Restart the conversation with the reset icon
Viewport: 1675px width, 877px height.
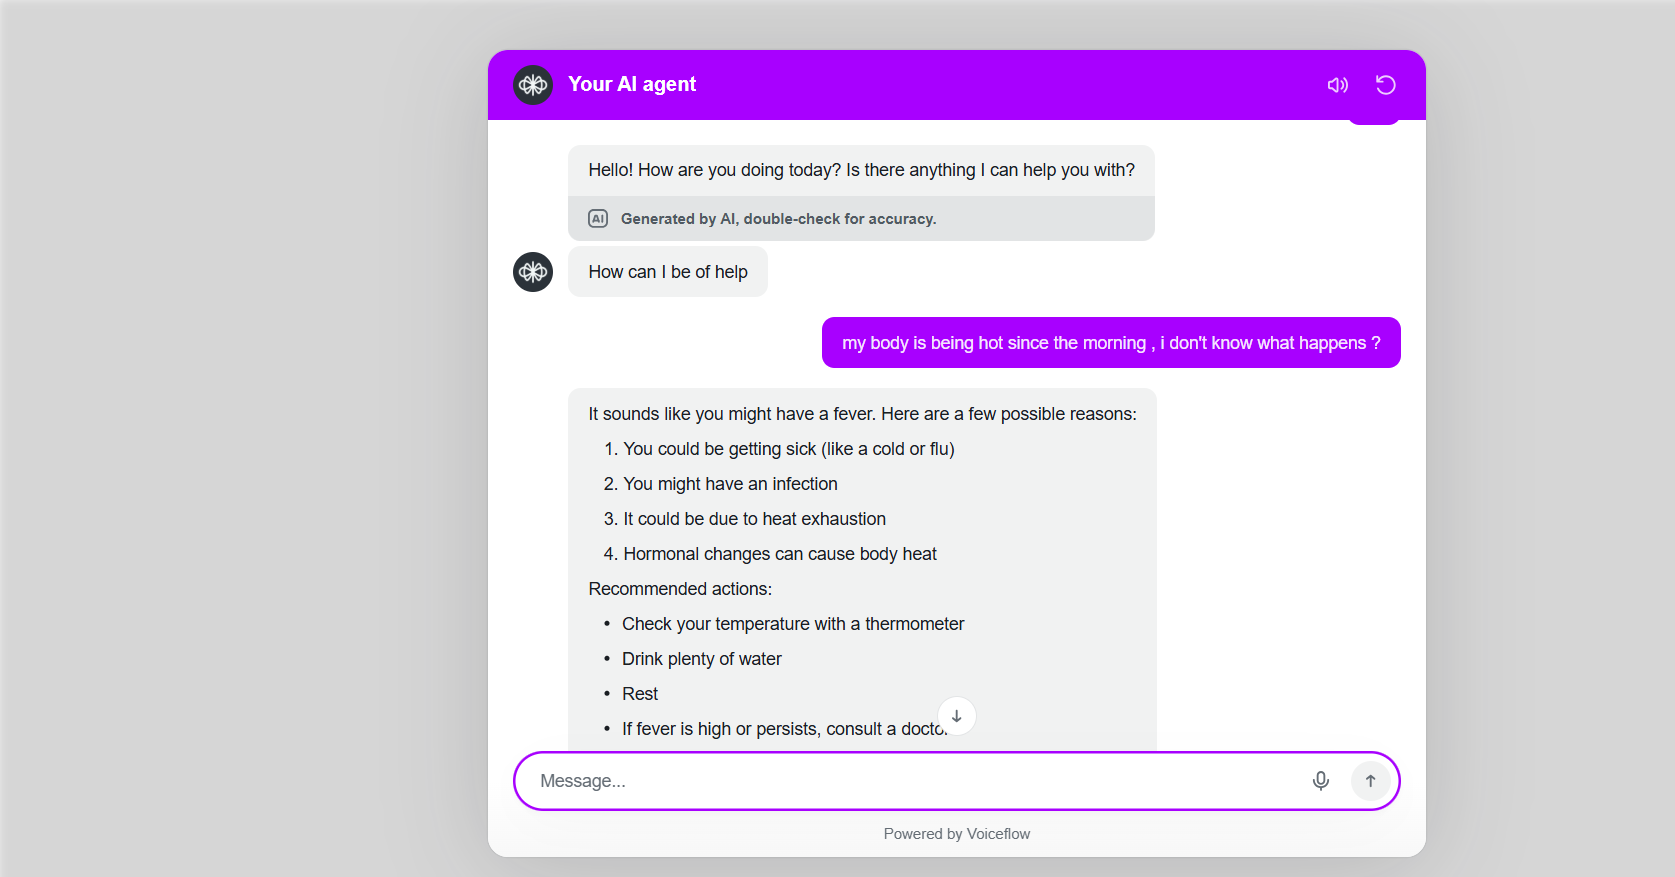click(1385, 85)
